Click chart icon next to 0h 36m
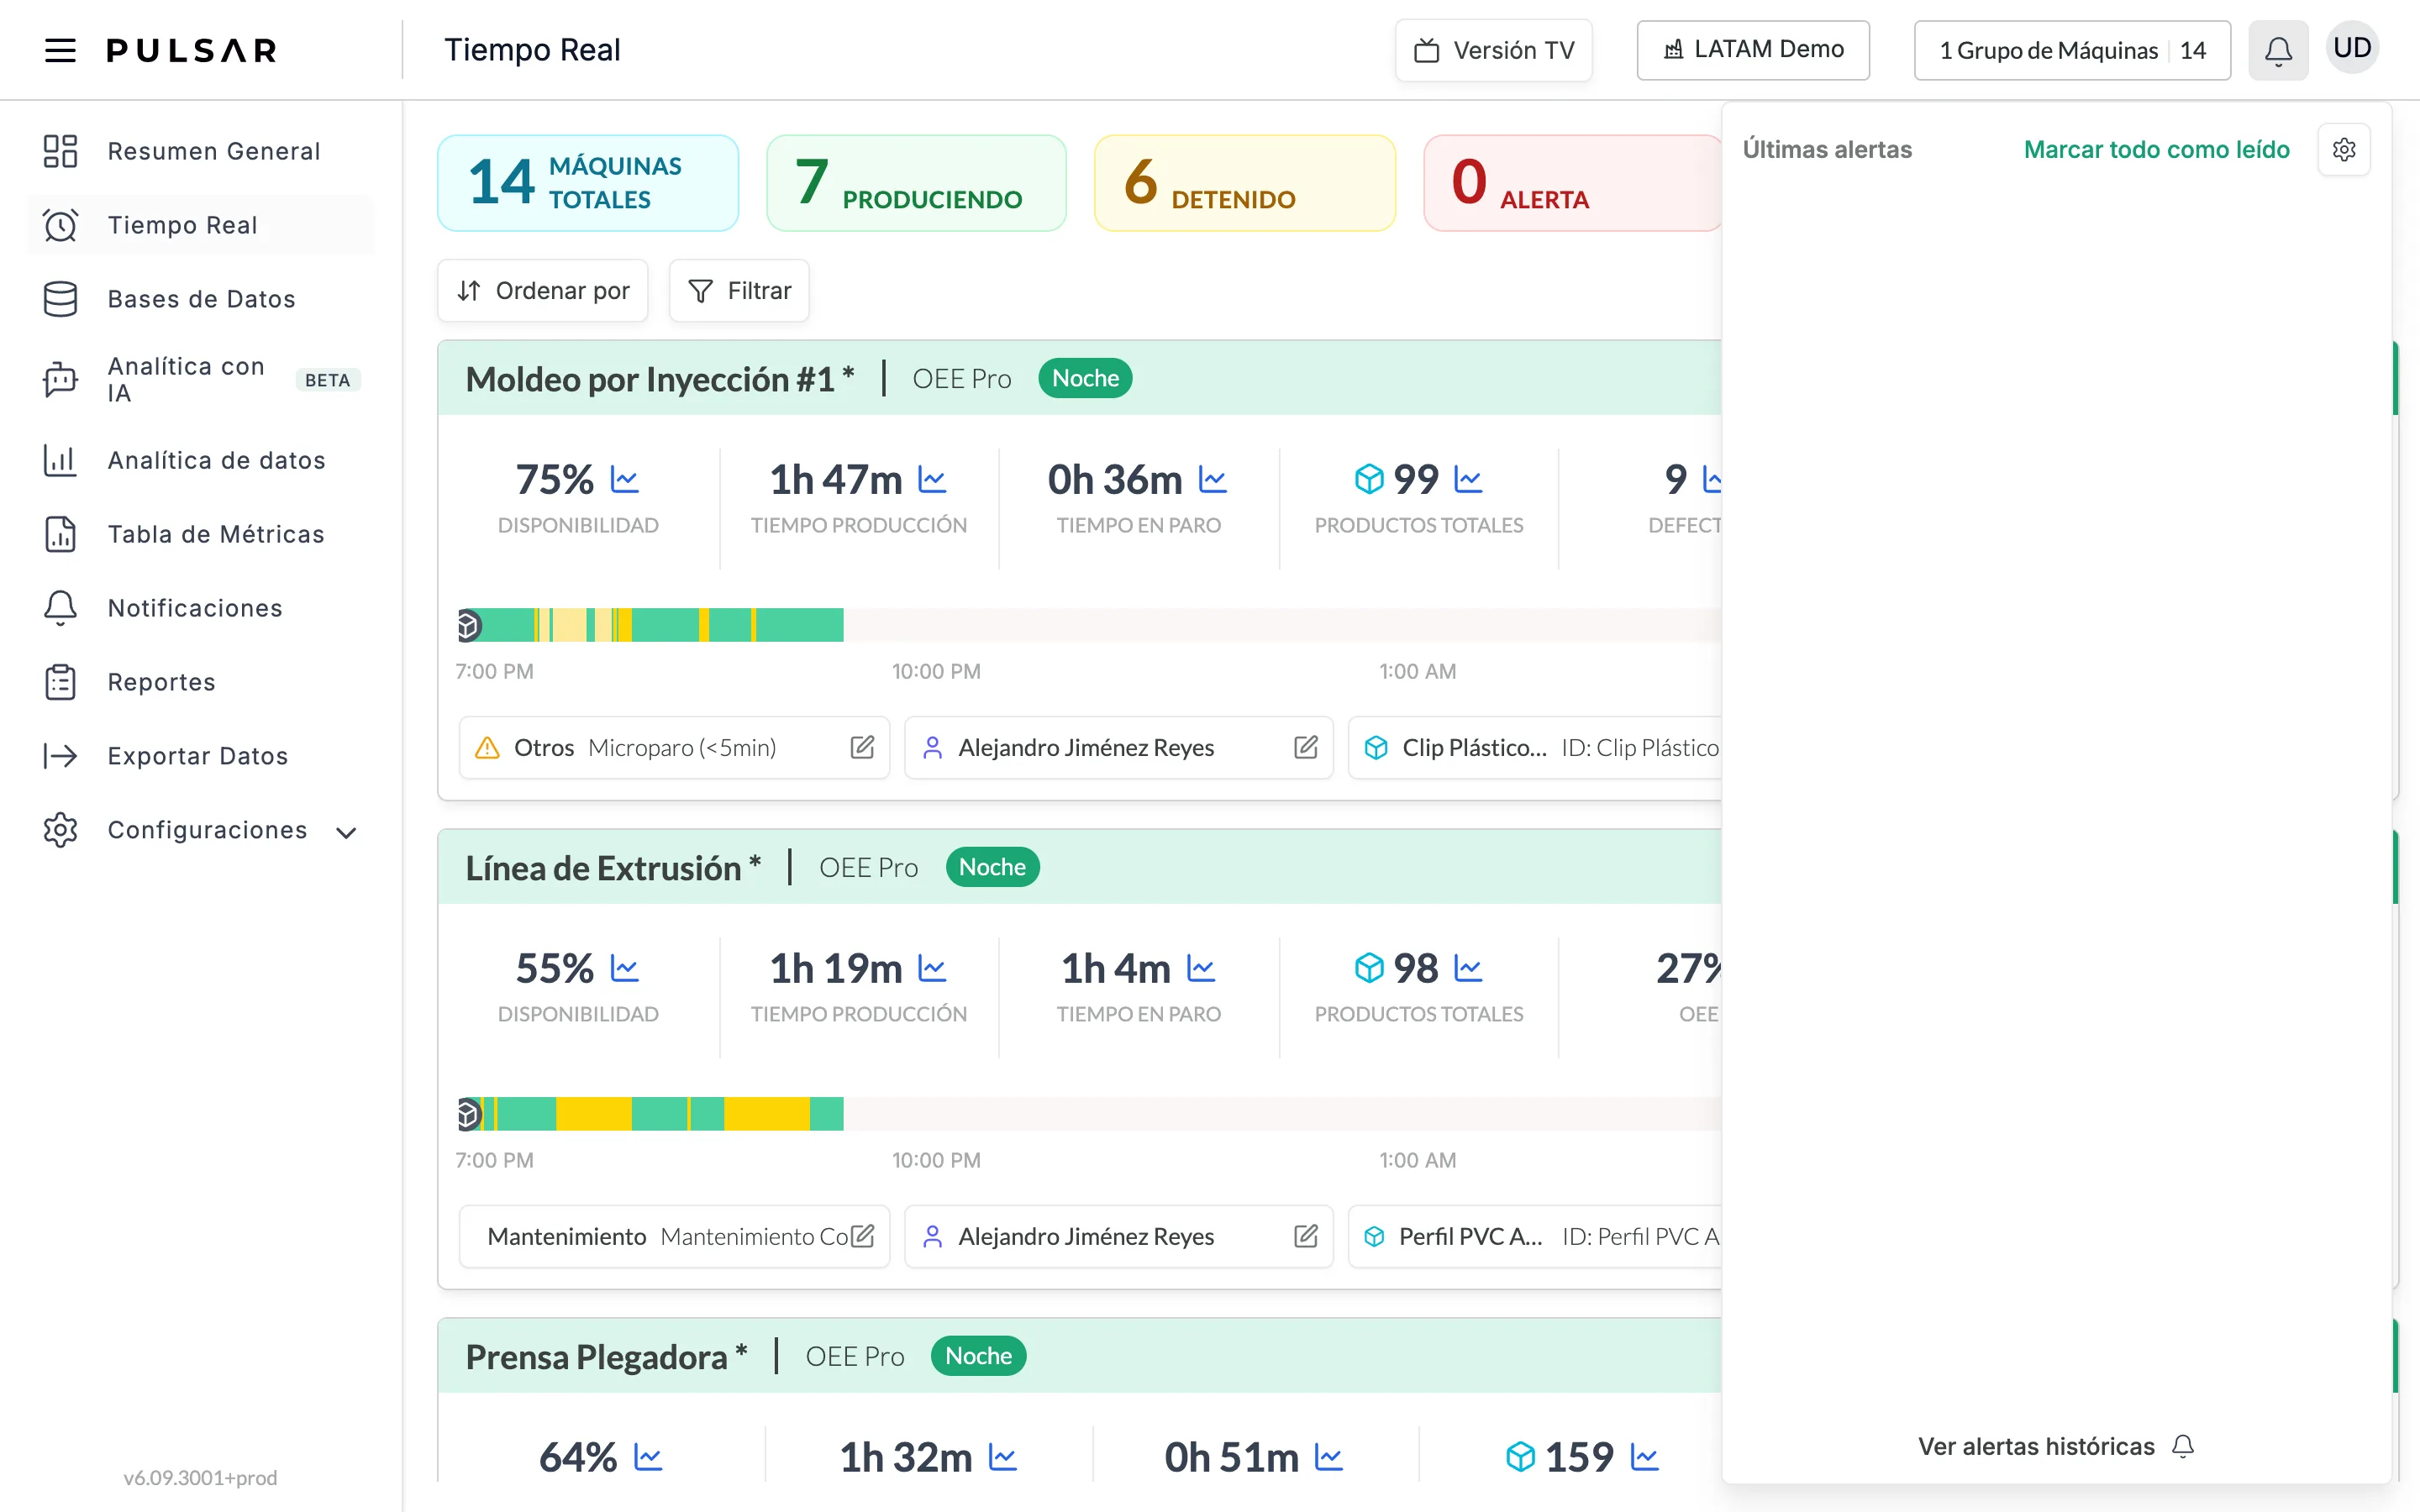 tap(1213, 480)
